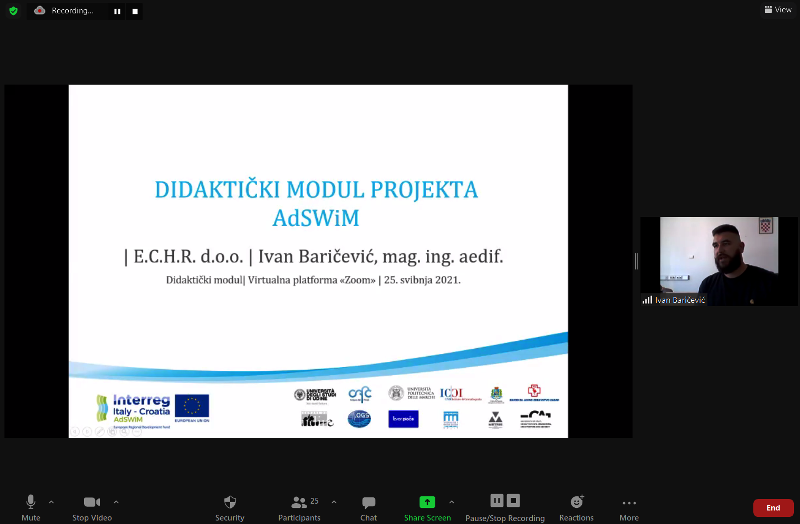Image resolution: width=800 pixels, height=524 pixels.
Task: Open the More options menu
Action: pos(629,503)
